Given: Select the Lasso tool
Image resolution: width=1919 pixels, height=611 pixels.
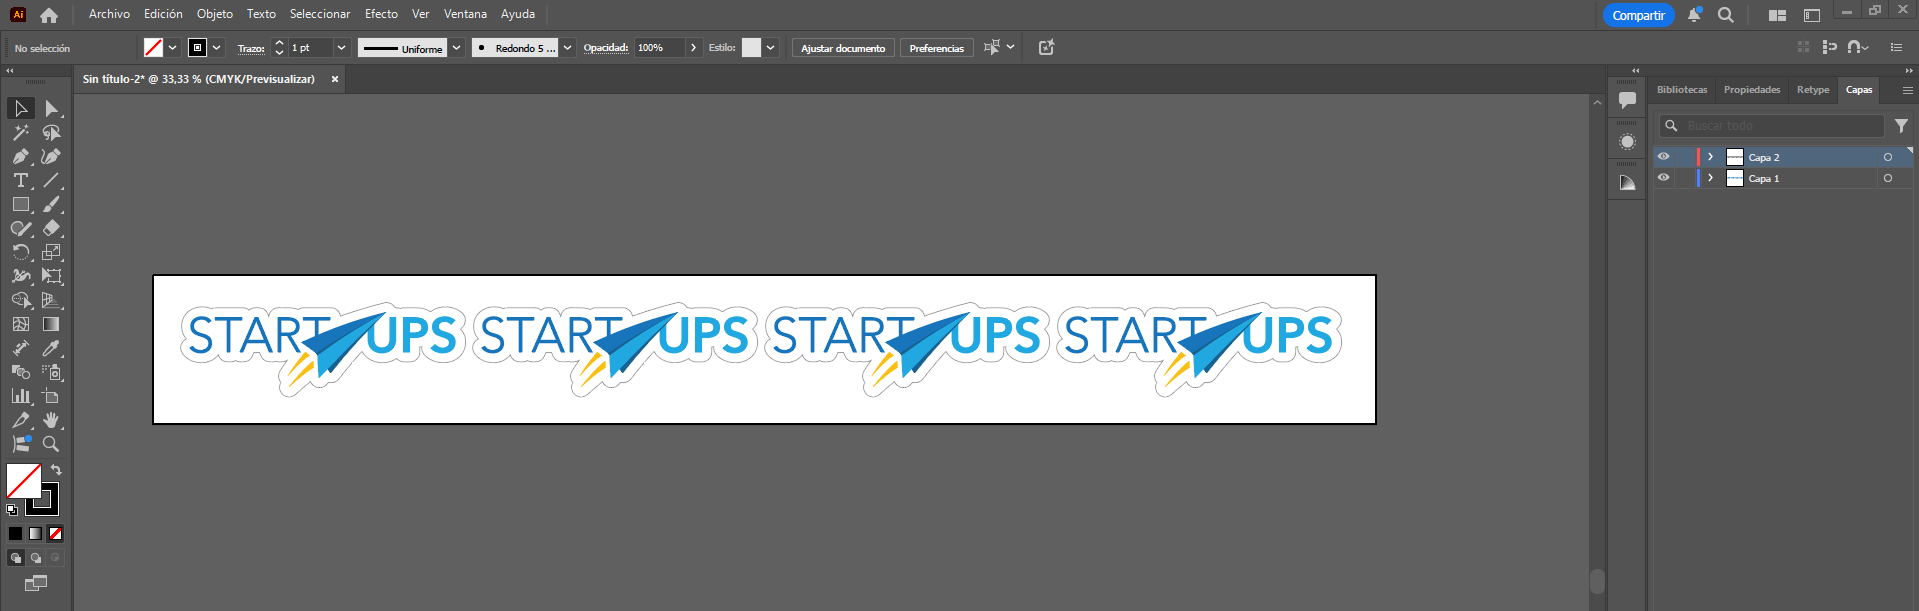Looking at the screenshot, I should (x=51, y=132).
